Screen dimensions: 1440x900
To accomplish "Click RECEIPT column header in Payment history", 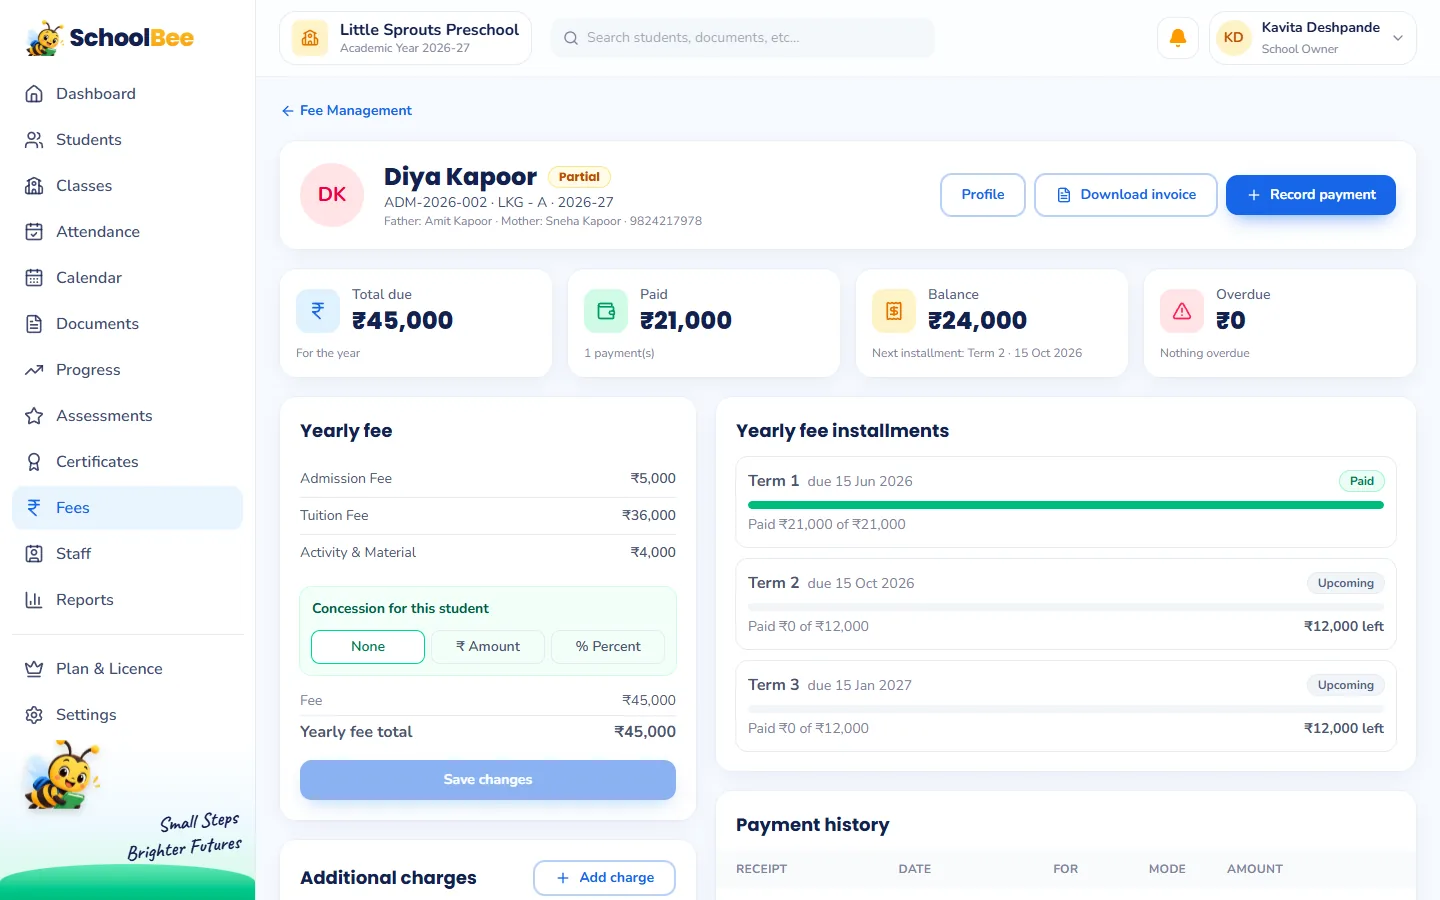I will [762, 869].
